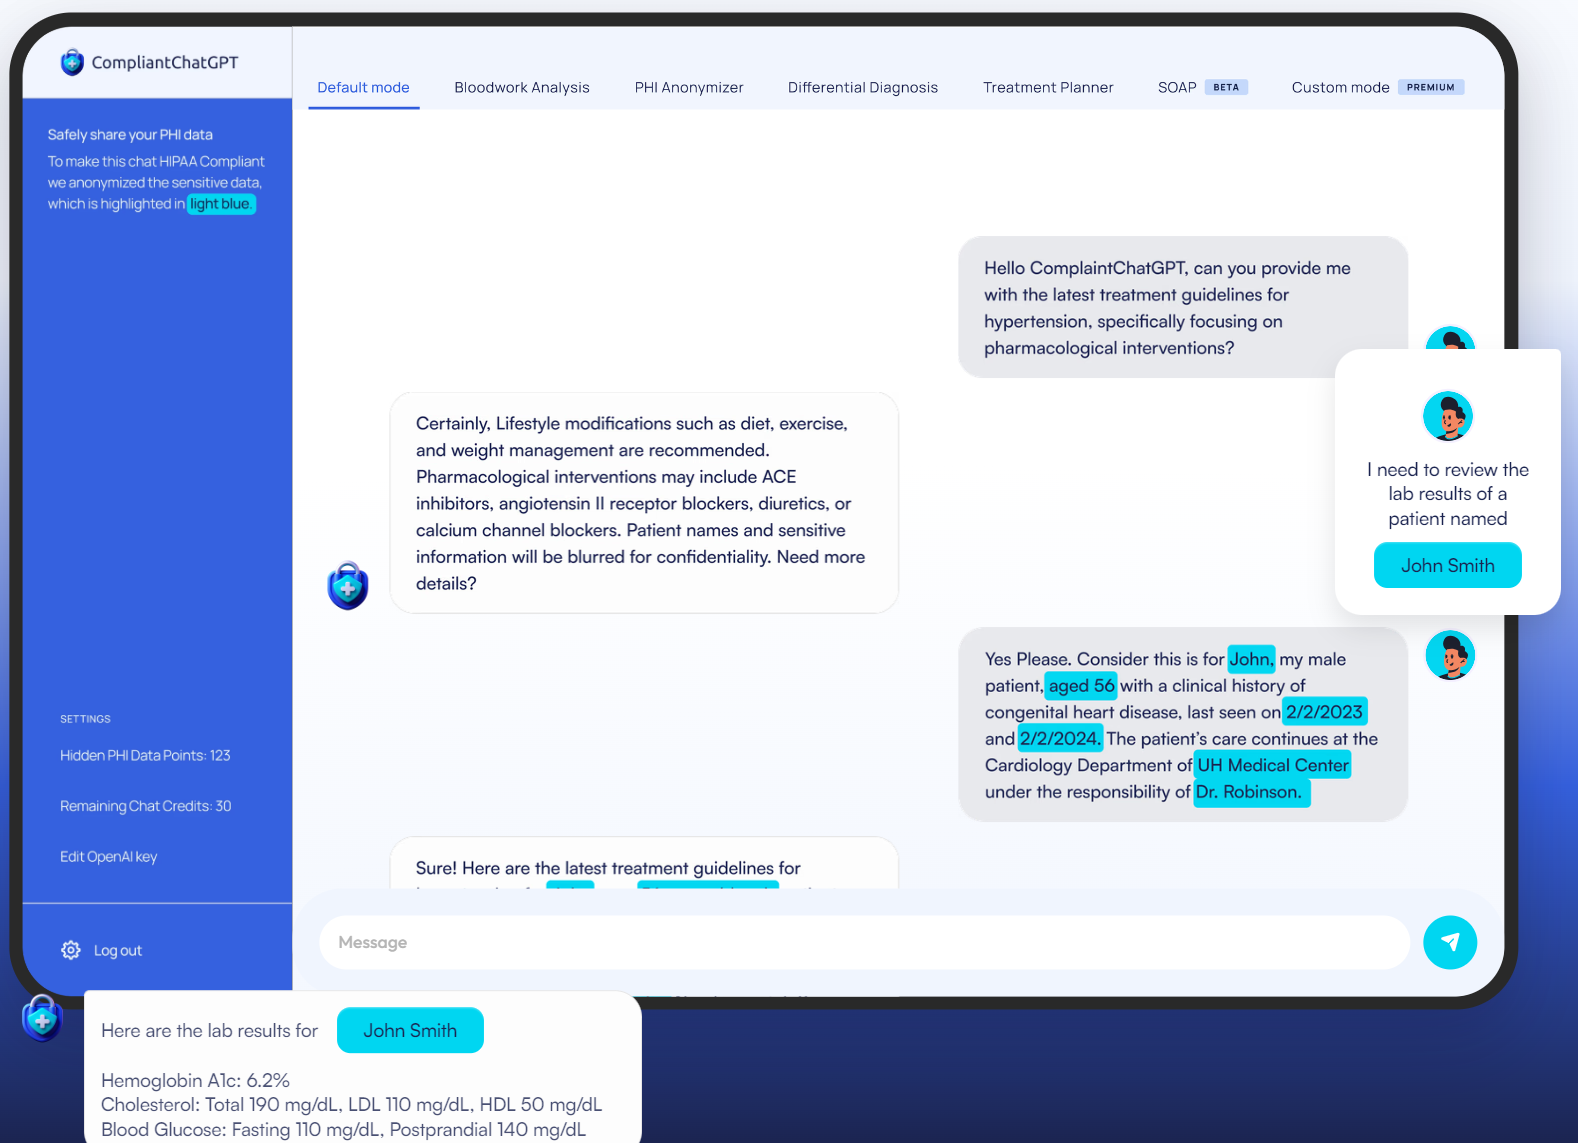Viewport: 1578px width, 1143px height.
Task: Click the CompliantChatGPT title text
Action: [x=165, y=62]
